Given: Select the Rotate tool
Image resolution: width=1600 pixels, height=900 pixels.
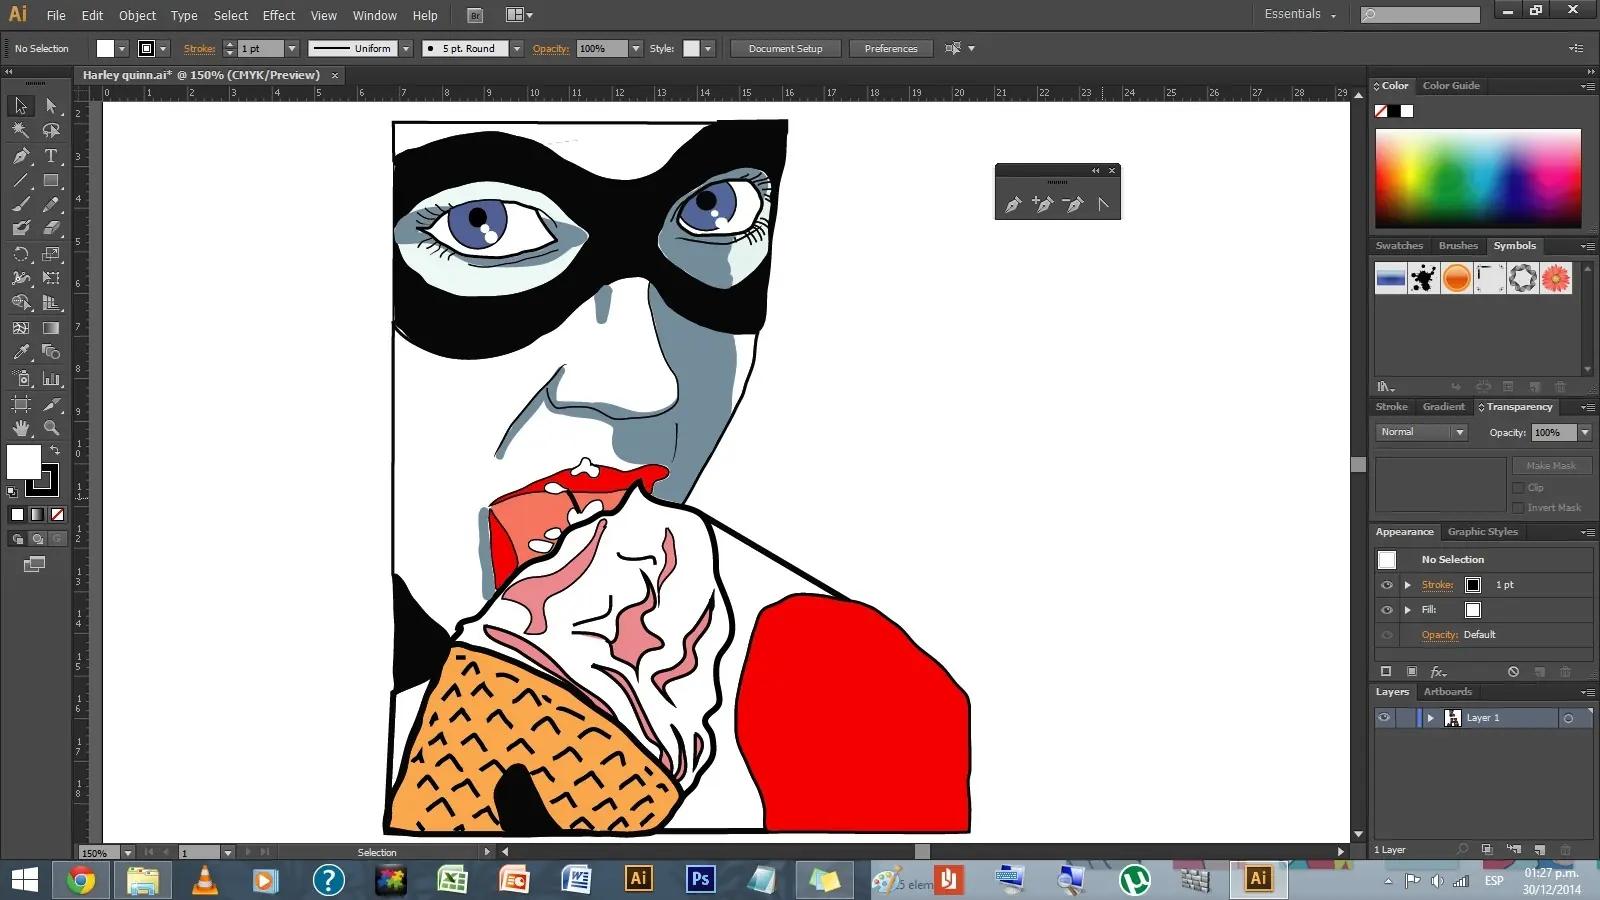Looking at the screenshot, I should click(x=21, y=254).
